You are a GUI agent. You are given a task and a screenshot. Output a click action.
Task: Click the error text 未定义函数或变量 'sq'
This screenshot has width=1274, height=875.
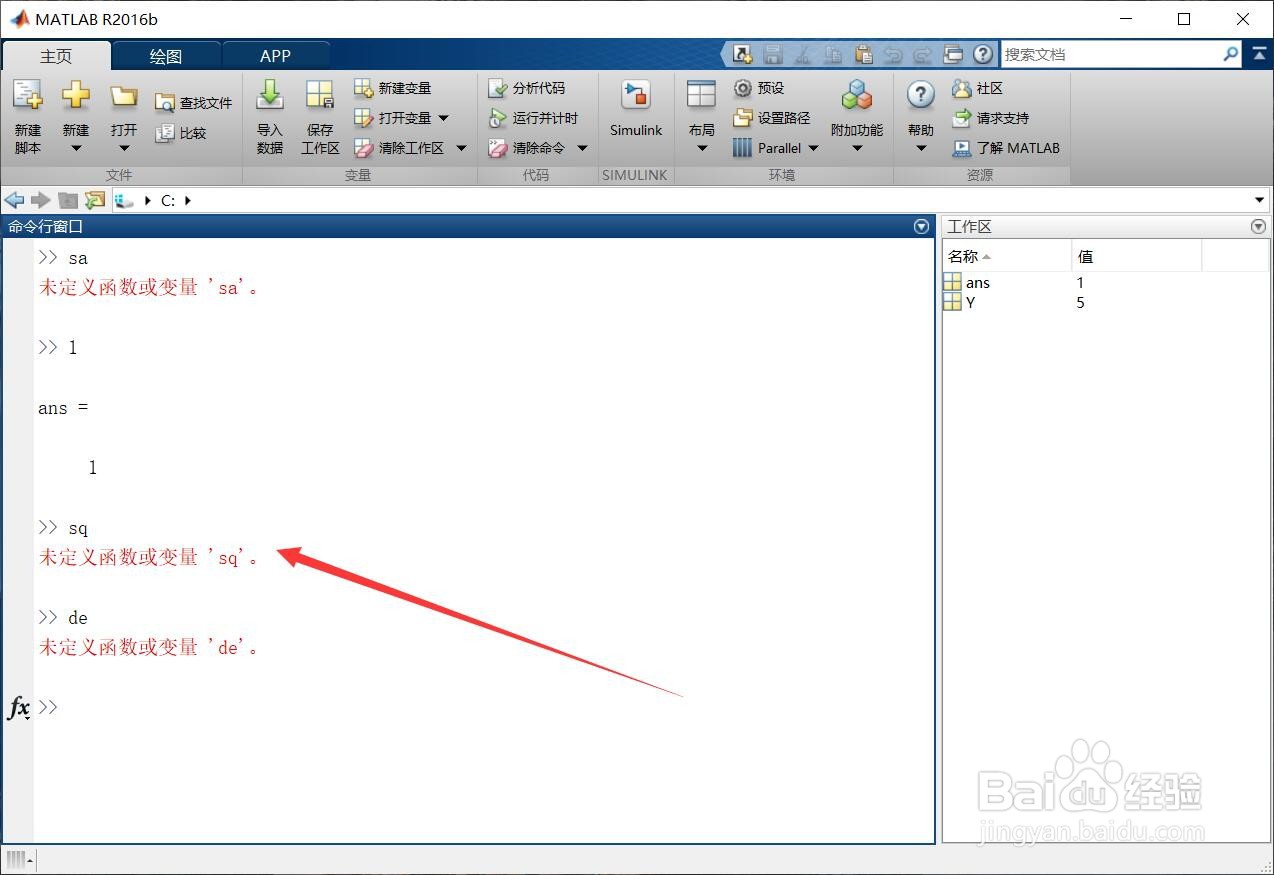tap(149, 558)
